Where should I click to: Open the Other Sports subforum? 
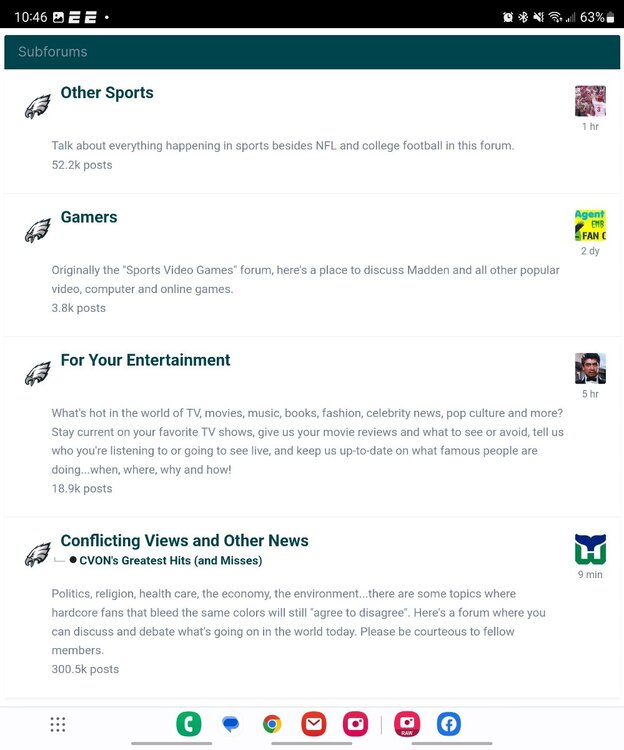pos(107,93)
